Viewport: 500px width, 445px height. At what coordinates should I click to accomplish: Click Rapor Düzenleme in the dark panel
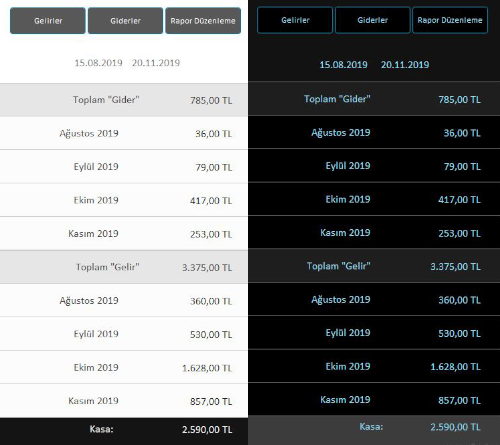point(450,20)
